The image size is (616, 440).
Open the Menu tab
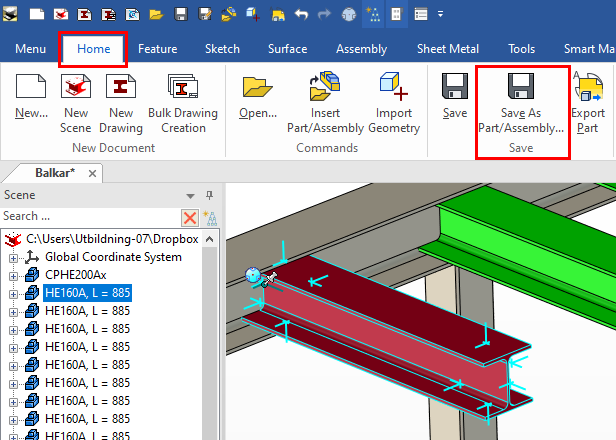(x=30, y=49)
